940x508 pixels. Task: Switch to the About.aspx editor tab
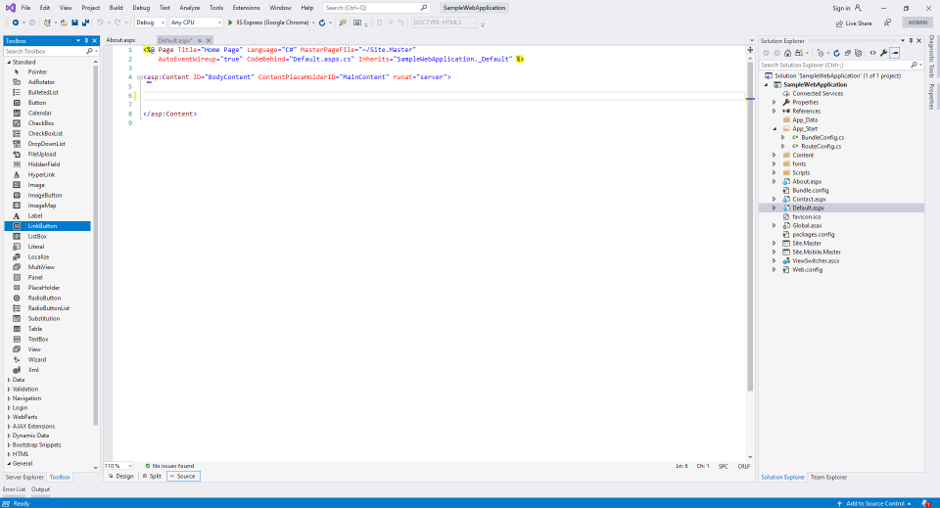(121, 40)
